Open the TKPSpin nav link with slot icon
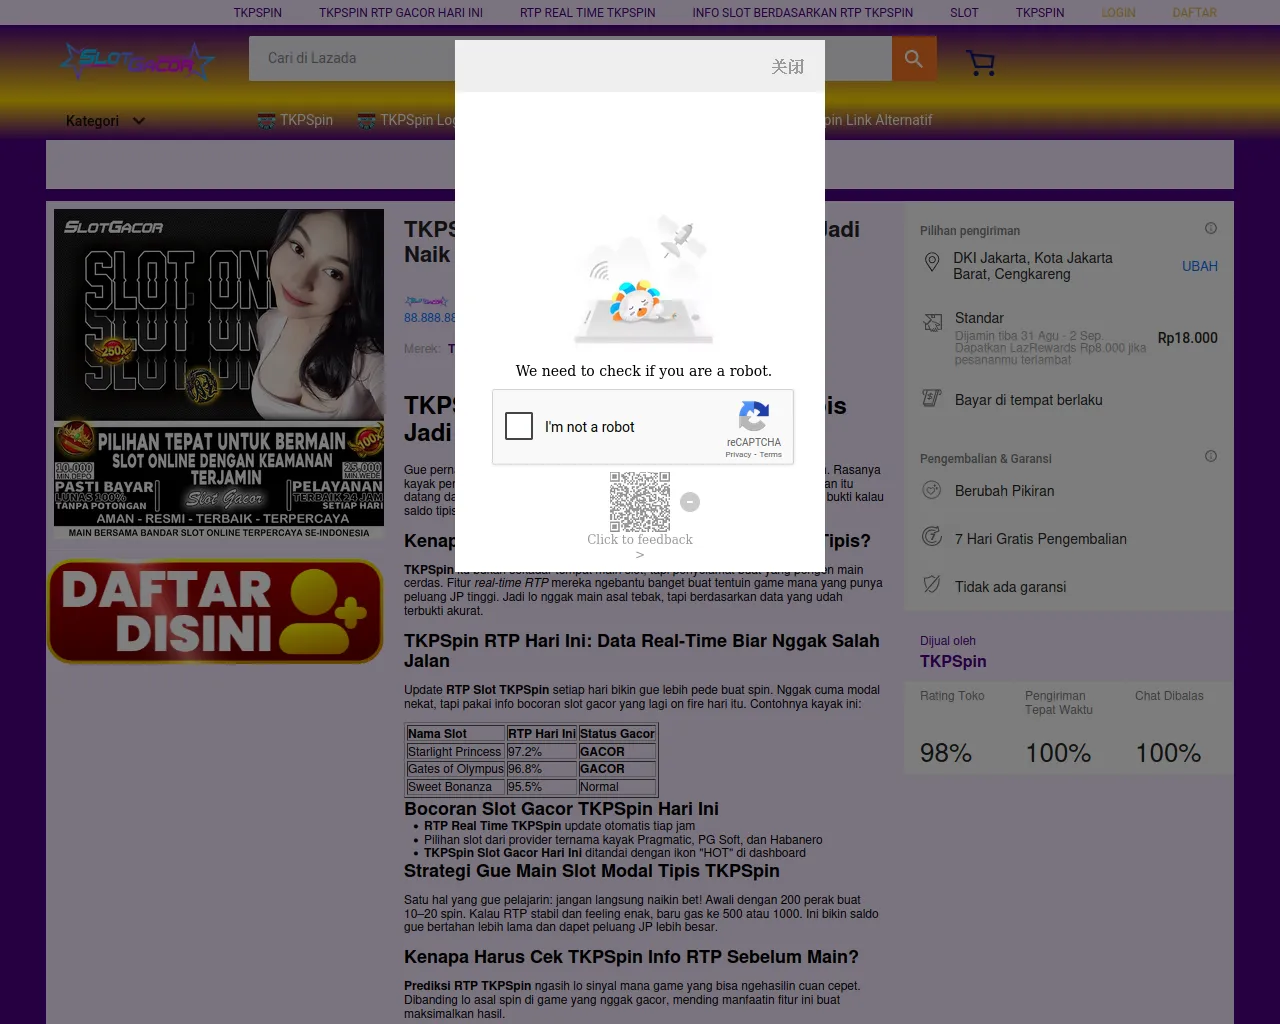This screenshot has width=1280, height=1024. point(295,120)
